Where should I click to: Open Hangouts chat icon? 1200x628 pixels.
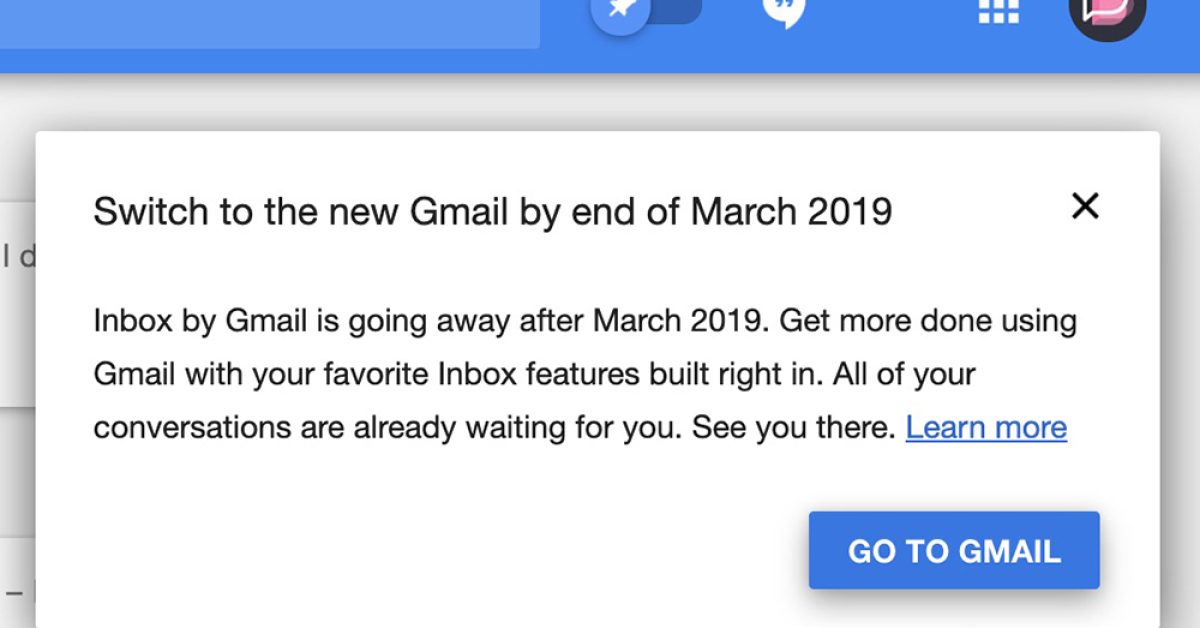click(x=783, y=10)
